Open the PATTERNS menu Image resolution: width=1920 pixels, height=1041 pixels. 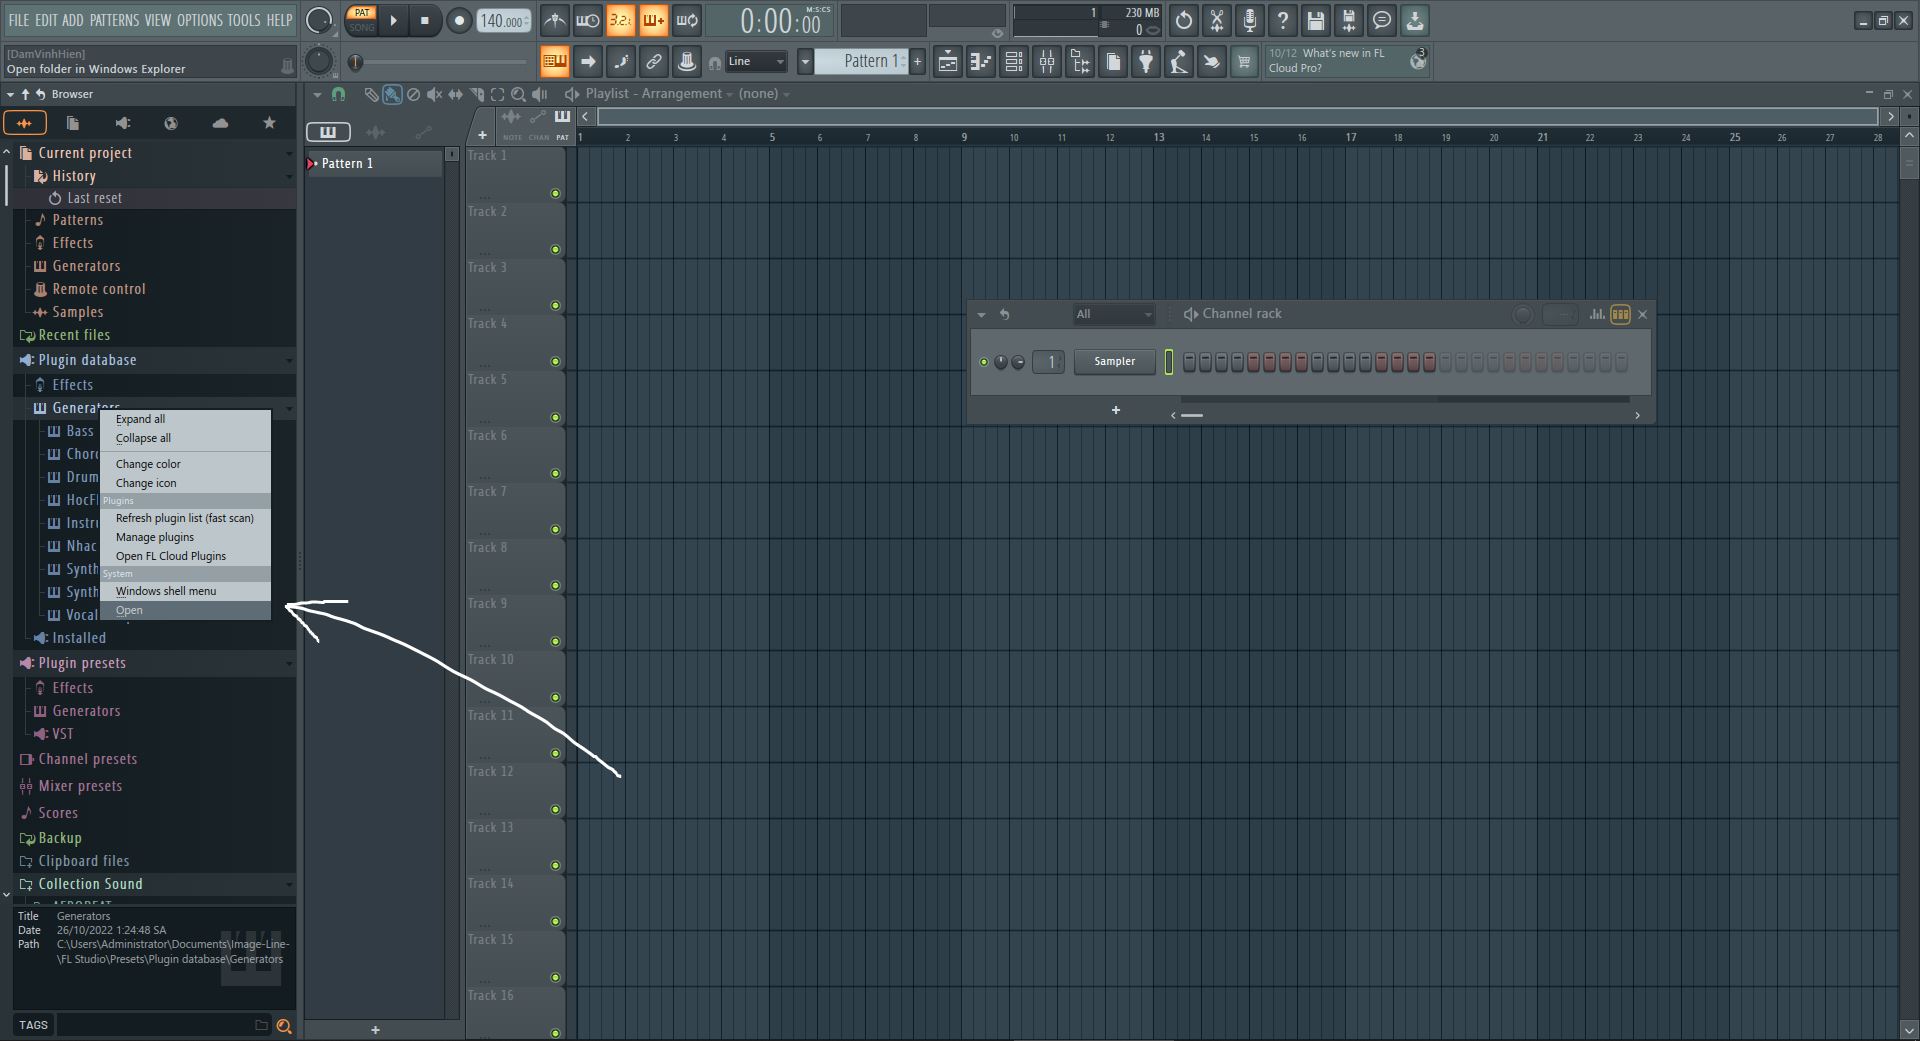pyautogui.click(x=114, y=20)
